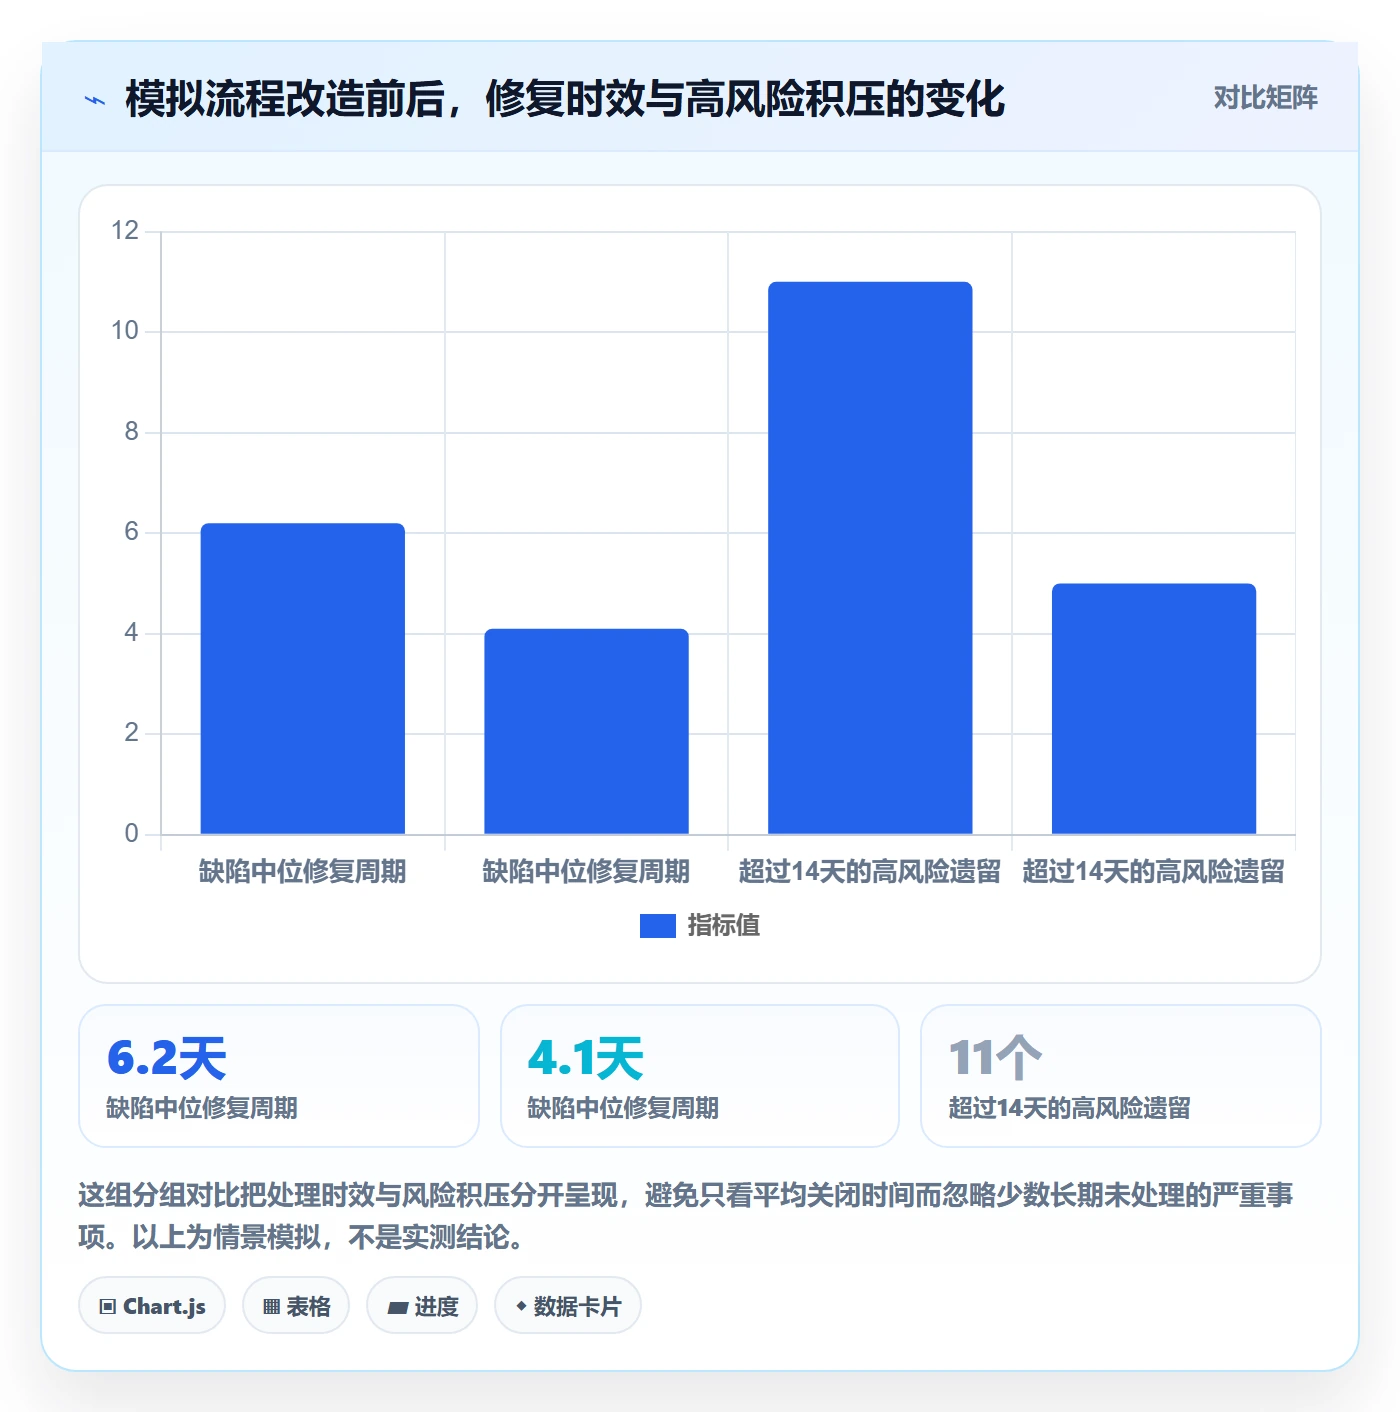Click the "数据卡片" tag chip
The height and width of the screenshot is (1412, 1400).
[x=568, y=1306]
